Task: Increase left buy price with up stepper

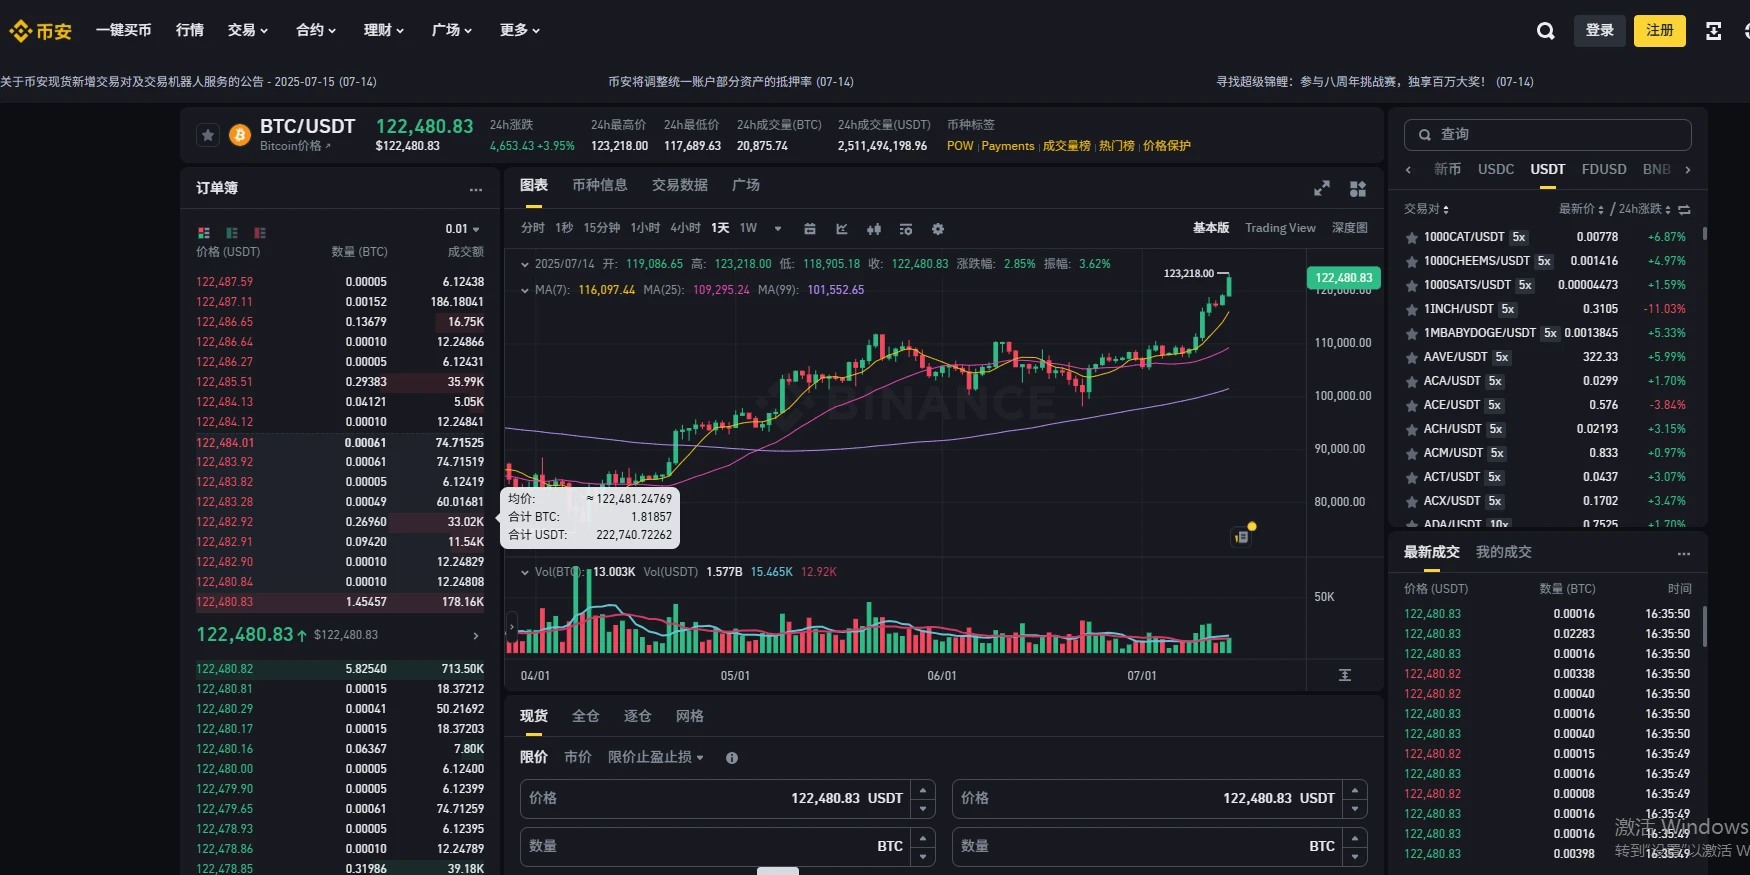Action: point(923,789)
